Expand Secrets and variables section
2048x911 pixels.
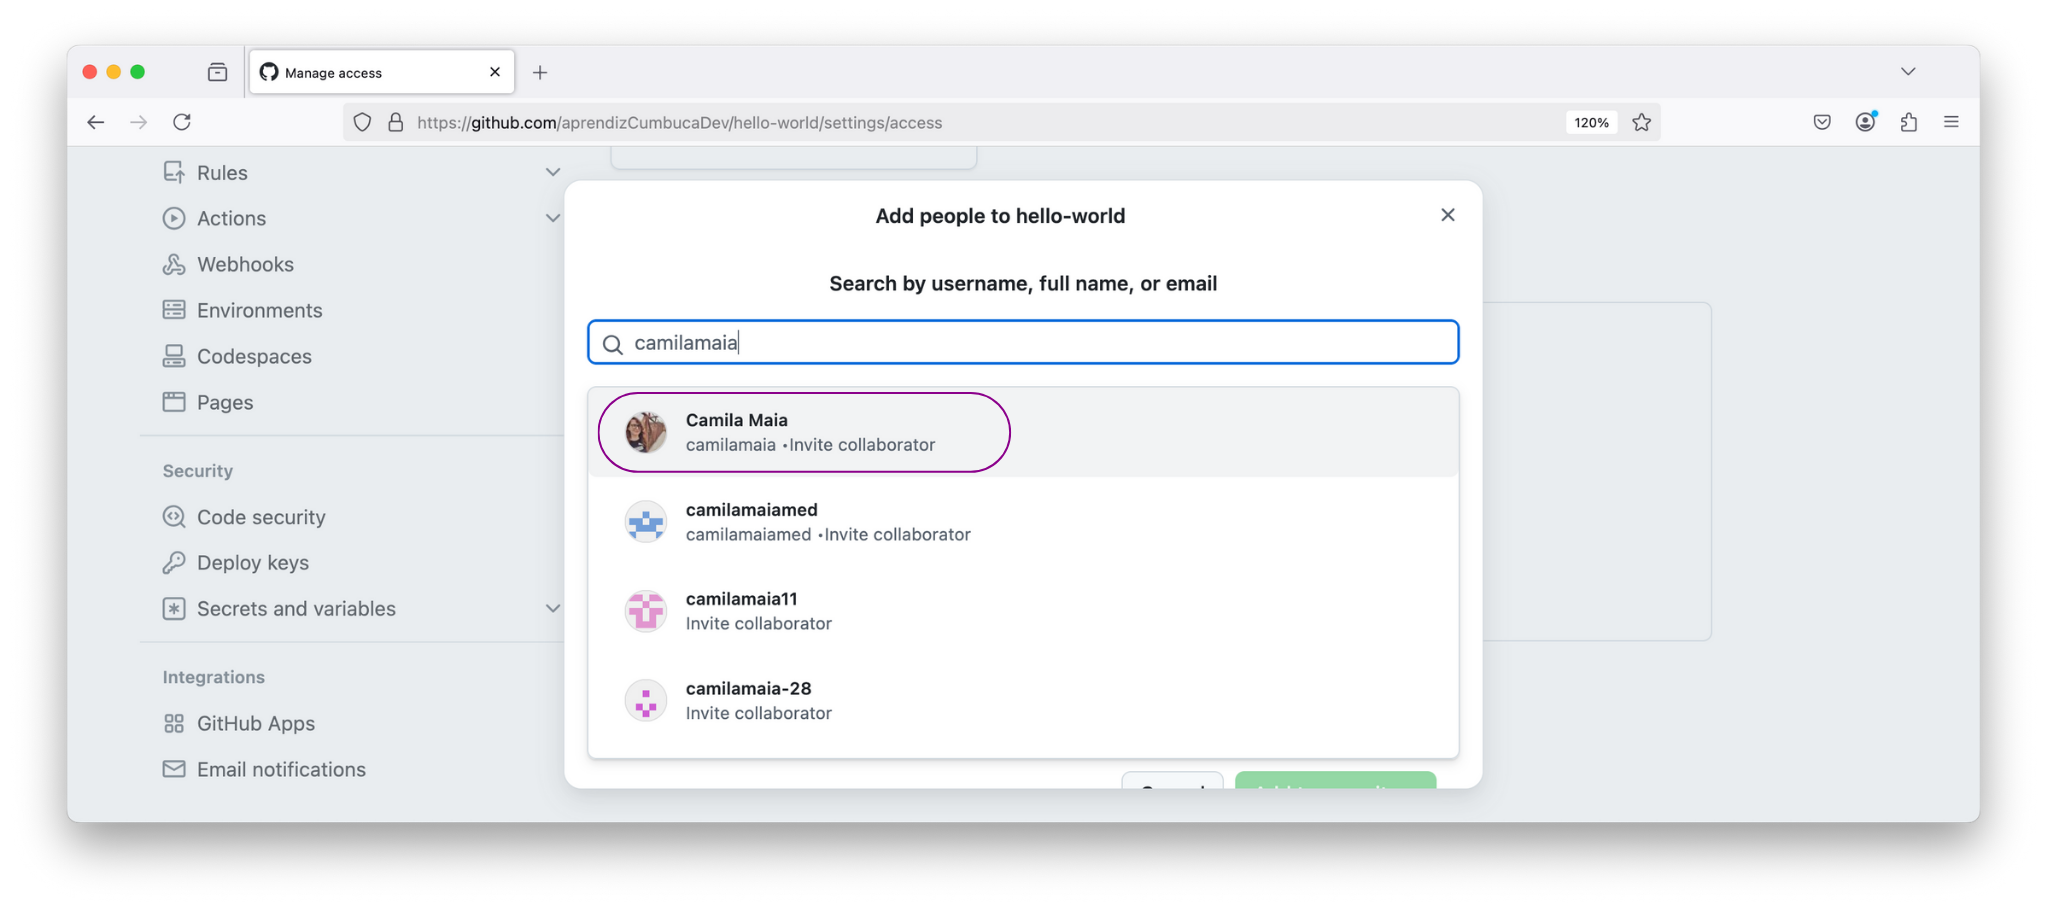point(552,608)
